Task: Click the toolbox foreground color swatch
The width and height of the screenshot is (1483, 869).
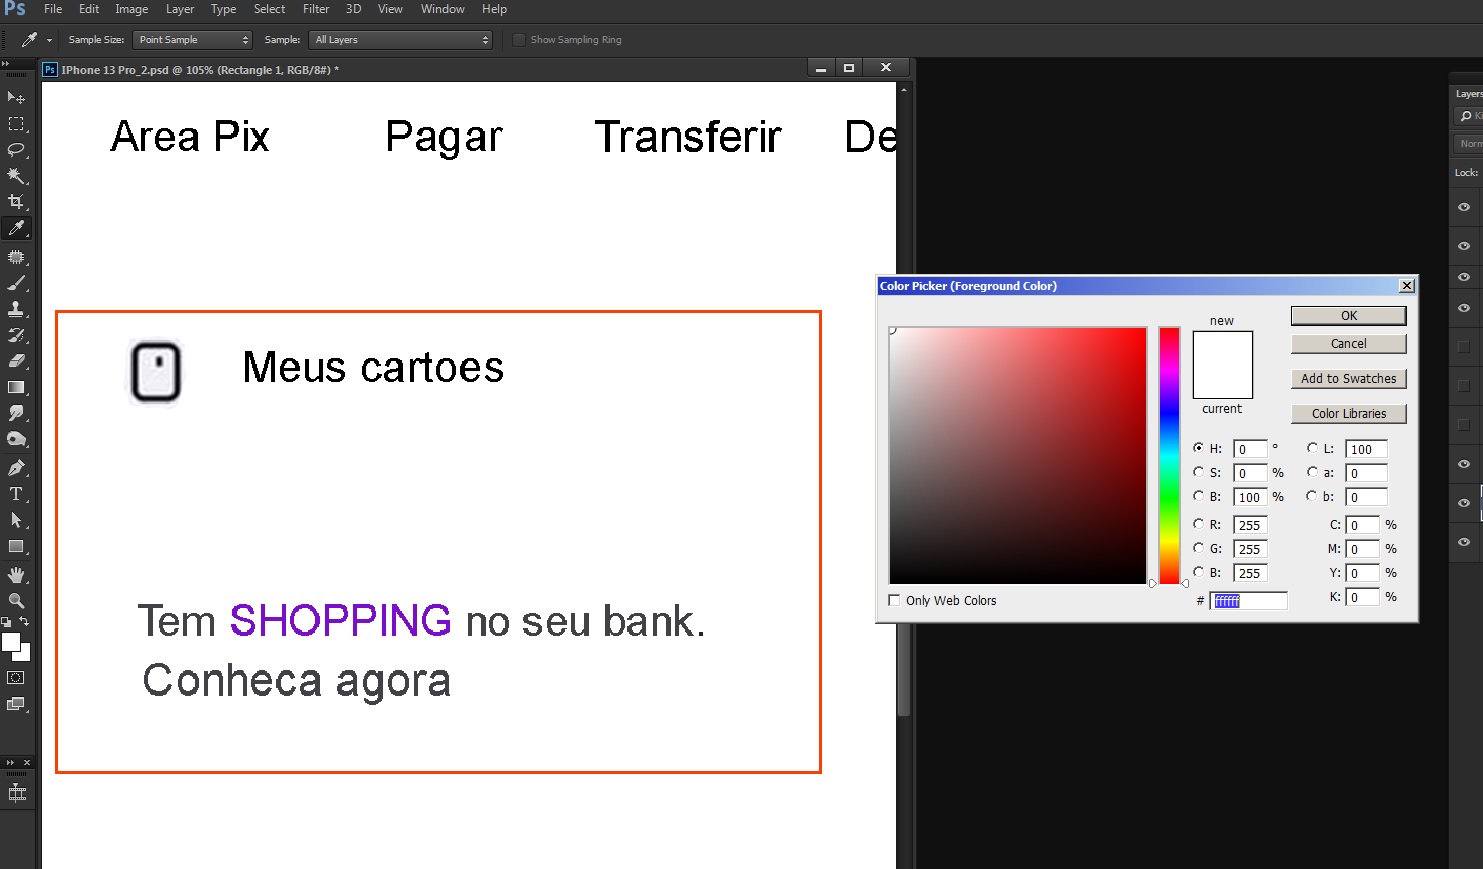Action: (x=10, y=642)
